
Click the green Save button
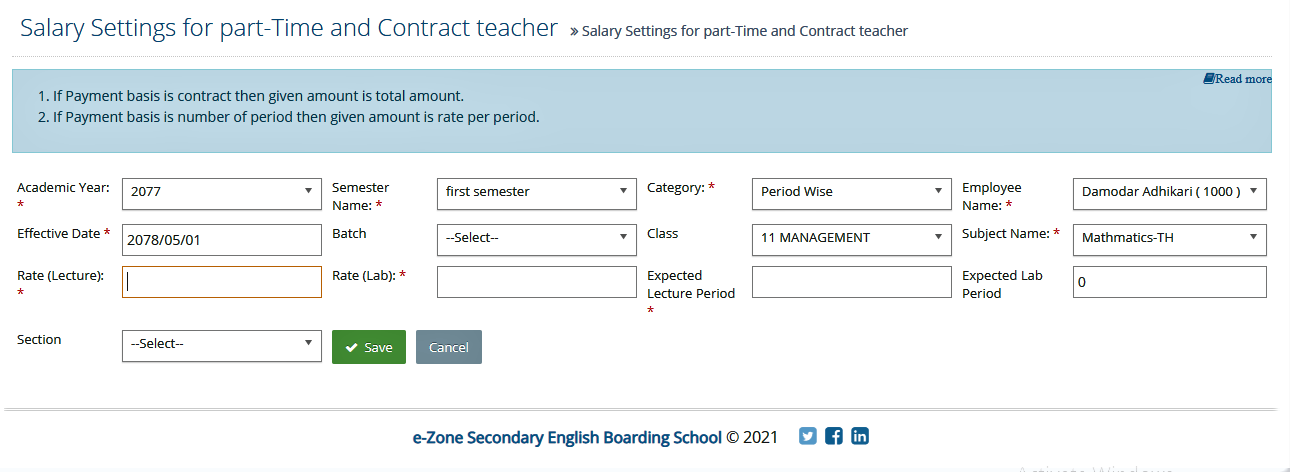coord(369,347)
